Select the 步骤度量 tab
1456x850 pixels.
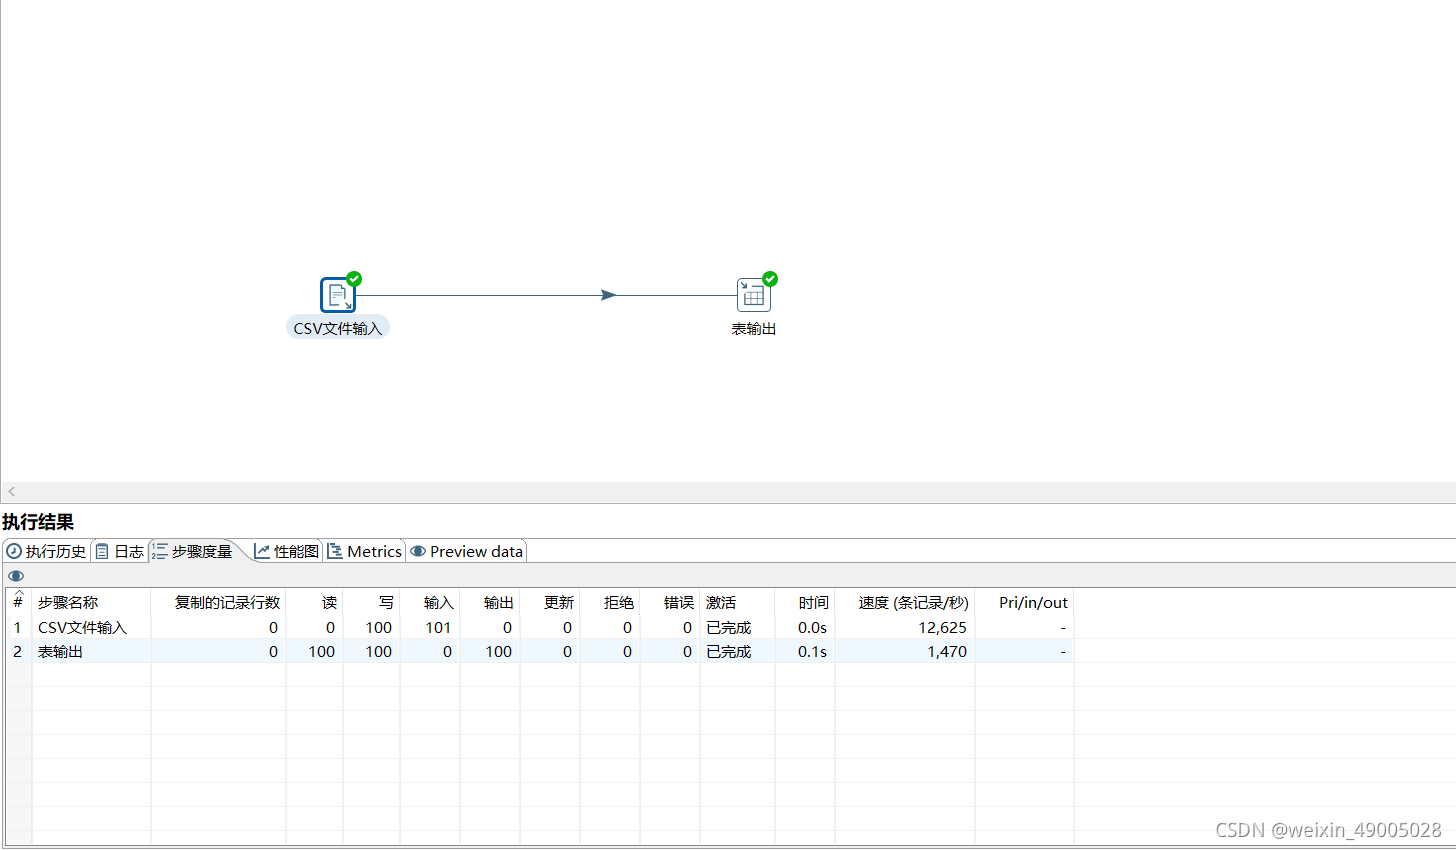[192, 551]
